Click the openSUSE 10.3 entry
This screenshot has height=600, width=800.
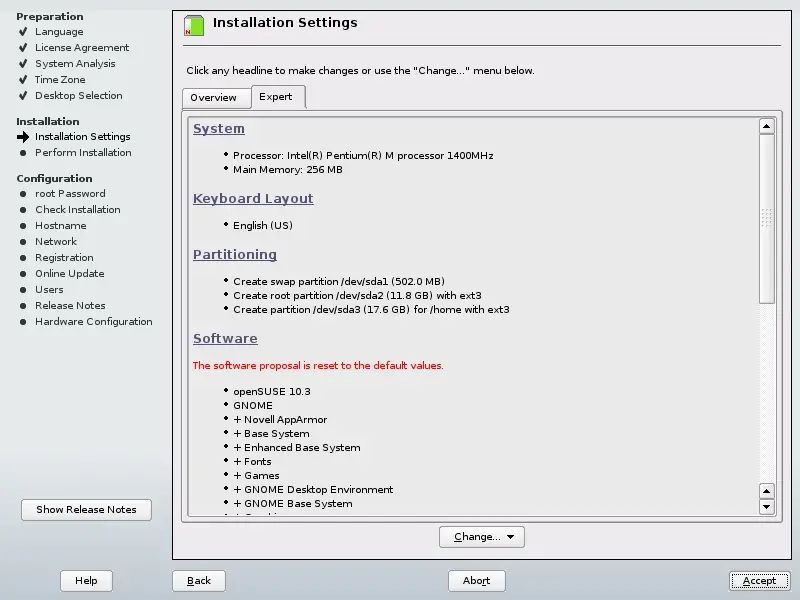272,392
